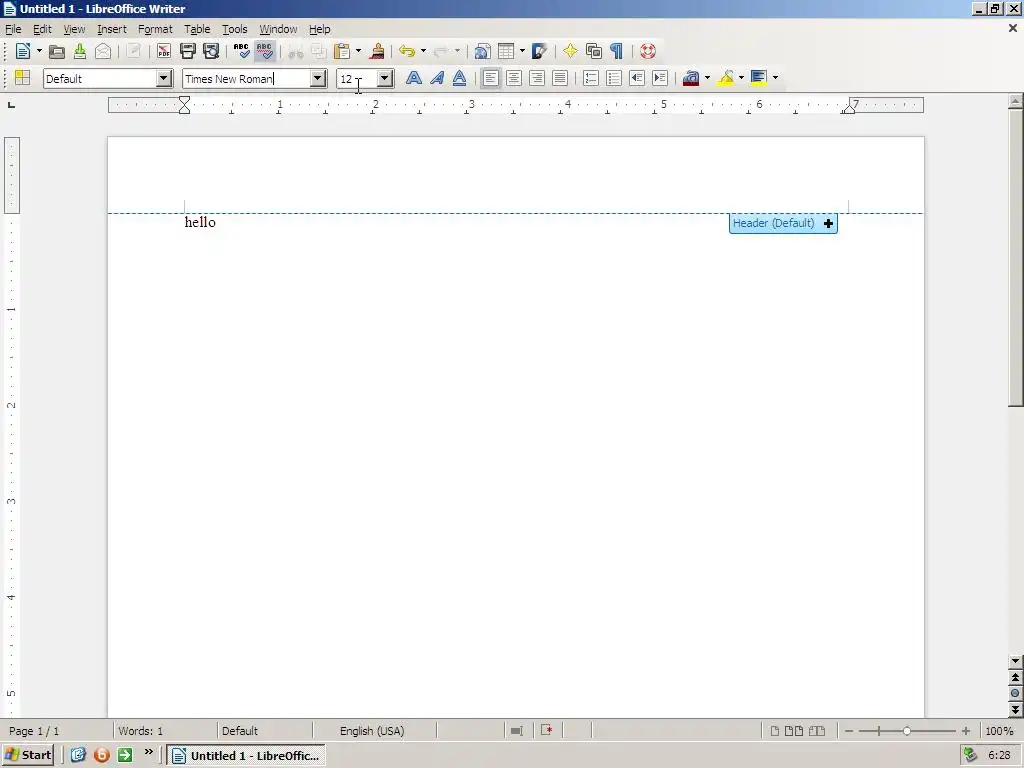
Task: Expand the Font Name dropdown
Action: coord(318,78)
